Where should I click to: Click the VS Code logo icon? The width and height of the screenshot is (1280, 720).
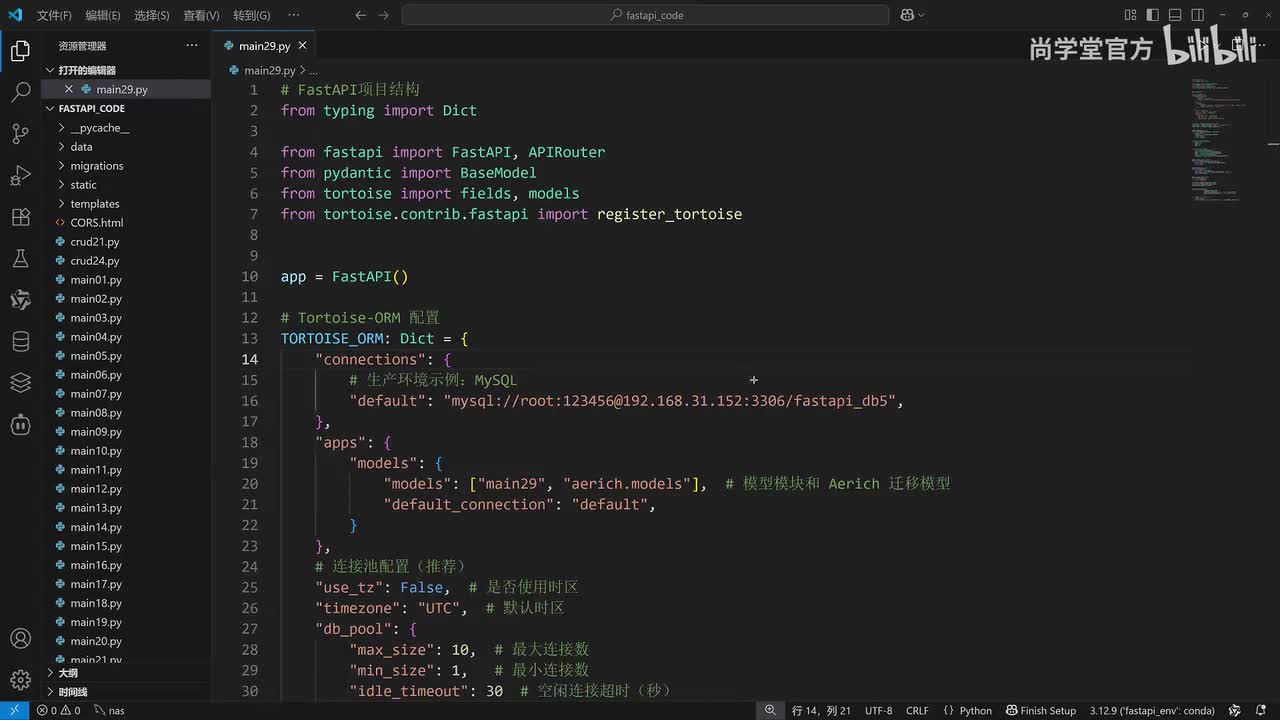pos(14,15)
